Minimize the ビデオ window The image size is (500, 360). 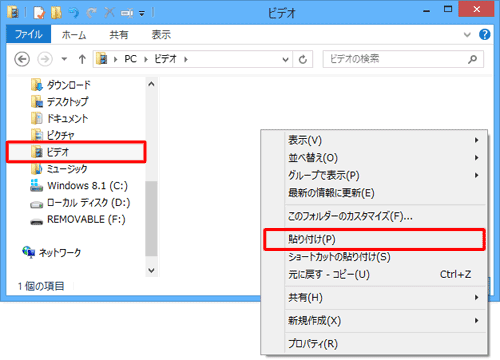(x=426, y=10)
